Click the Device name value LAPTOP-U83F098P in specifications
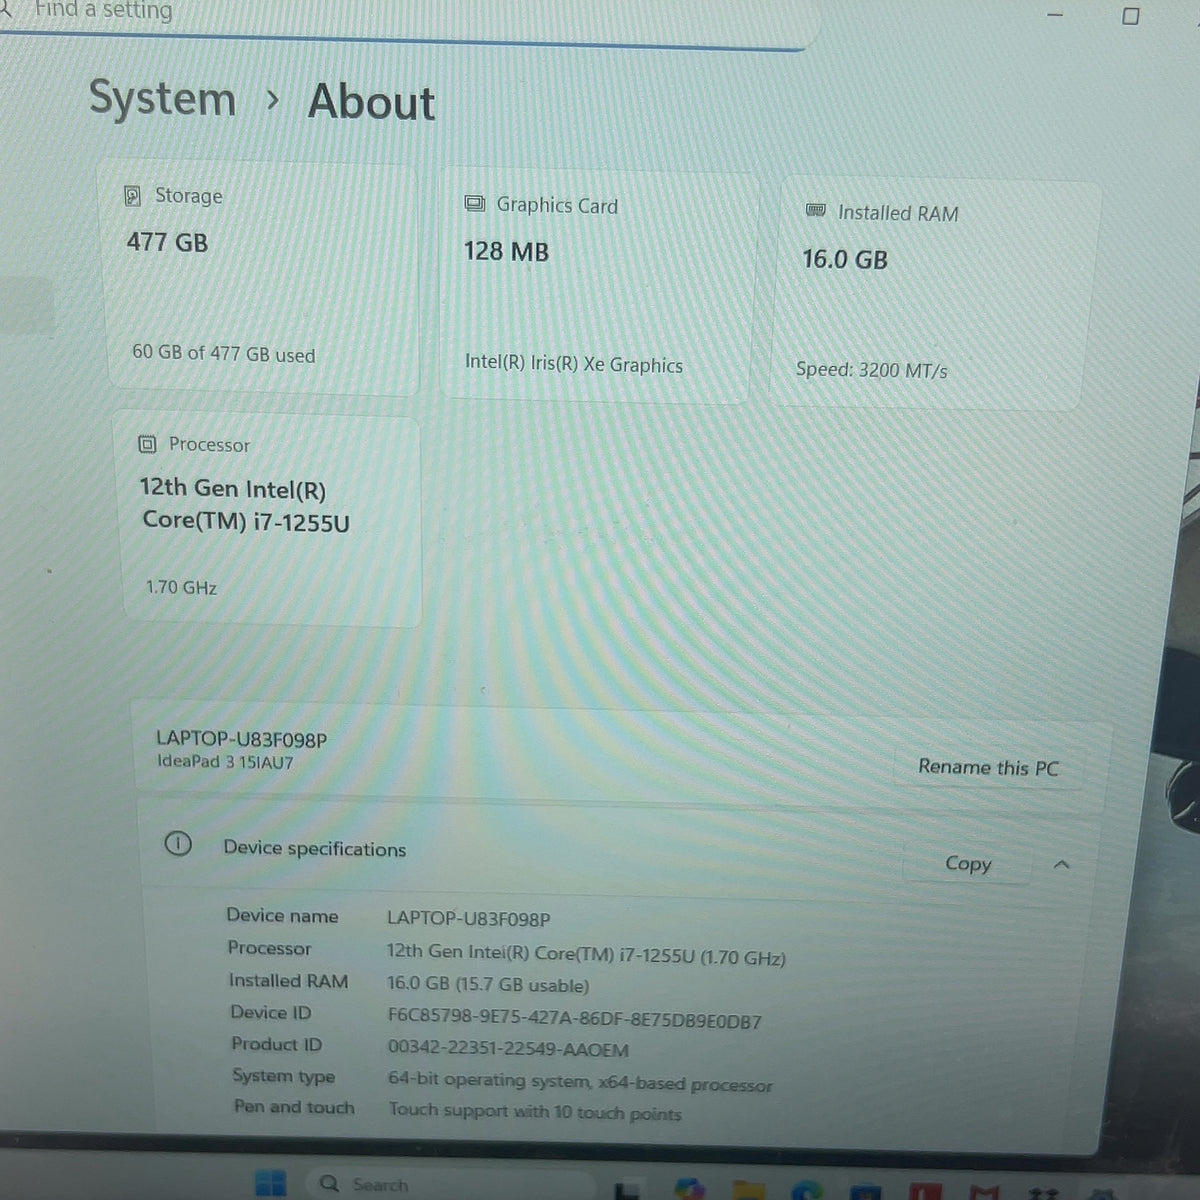This screenshot has width=1200, height=1200. click(468, 918)
